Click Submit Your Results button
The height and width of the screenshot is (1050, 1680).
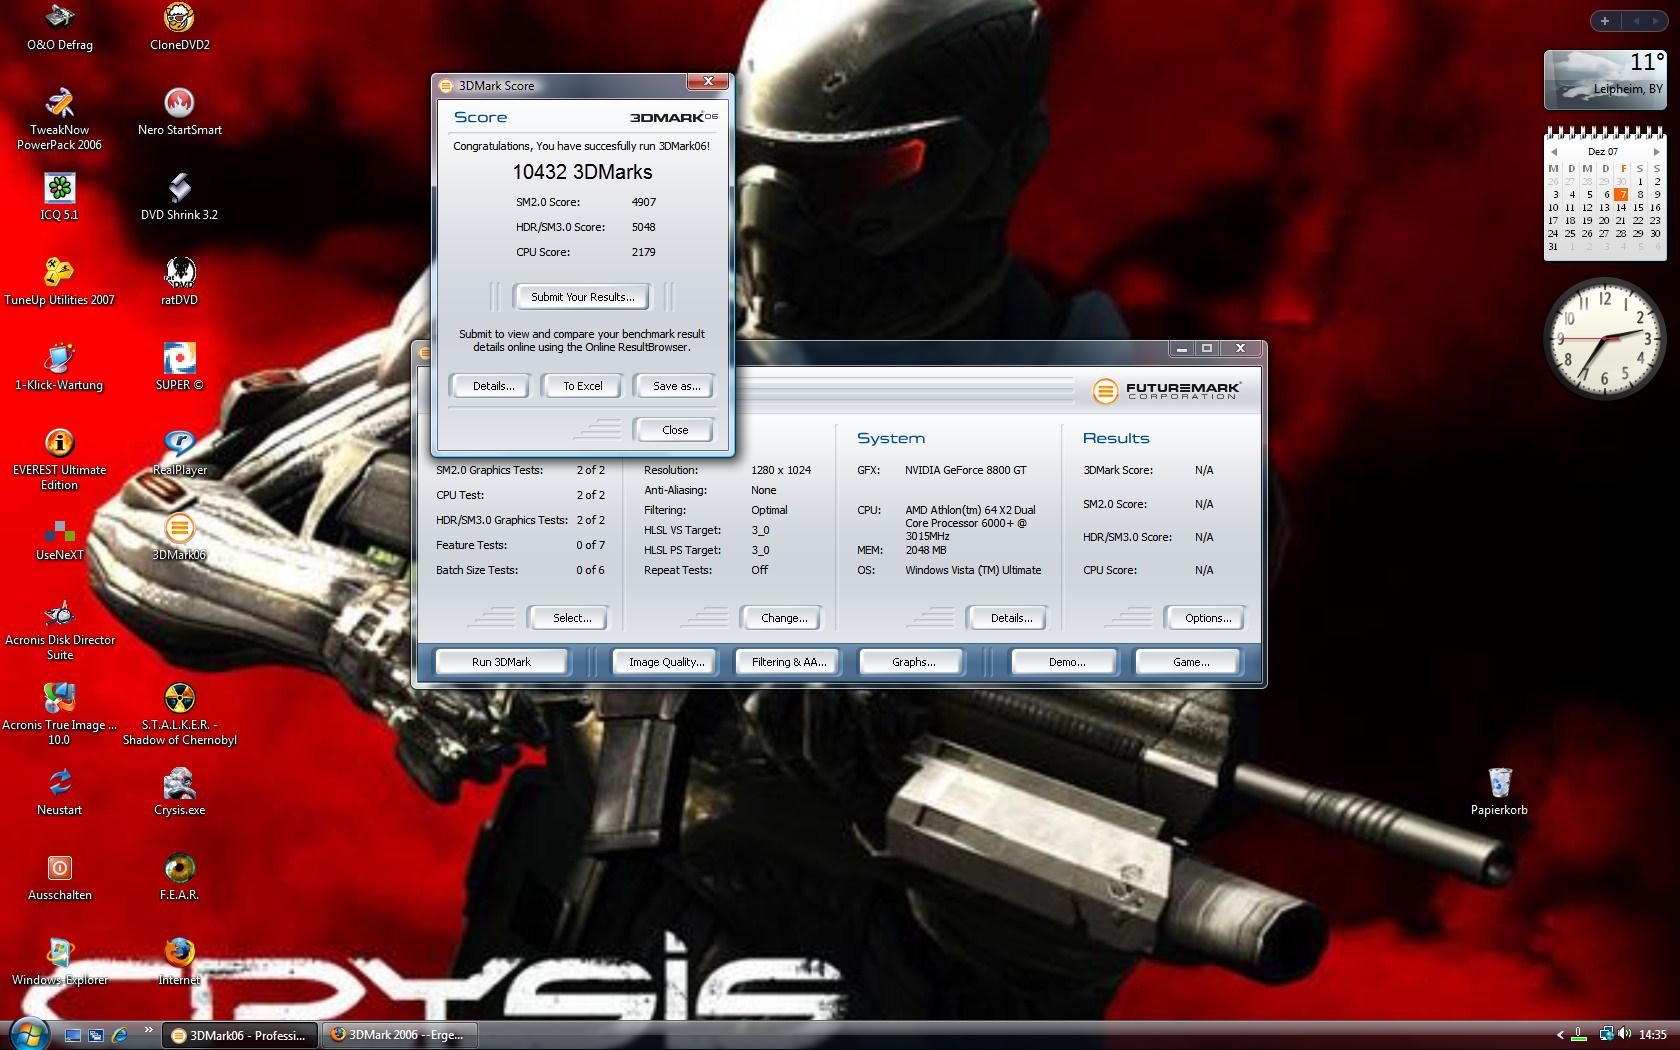[x=582, y=297]
